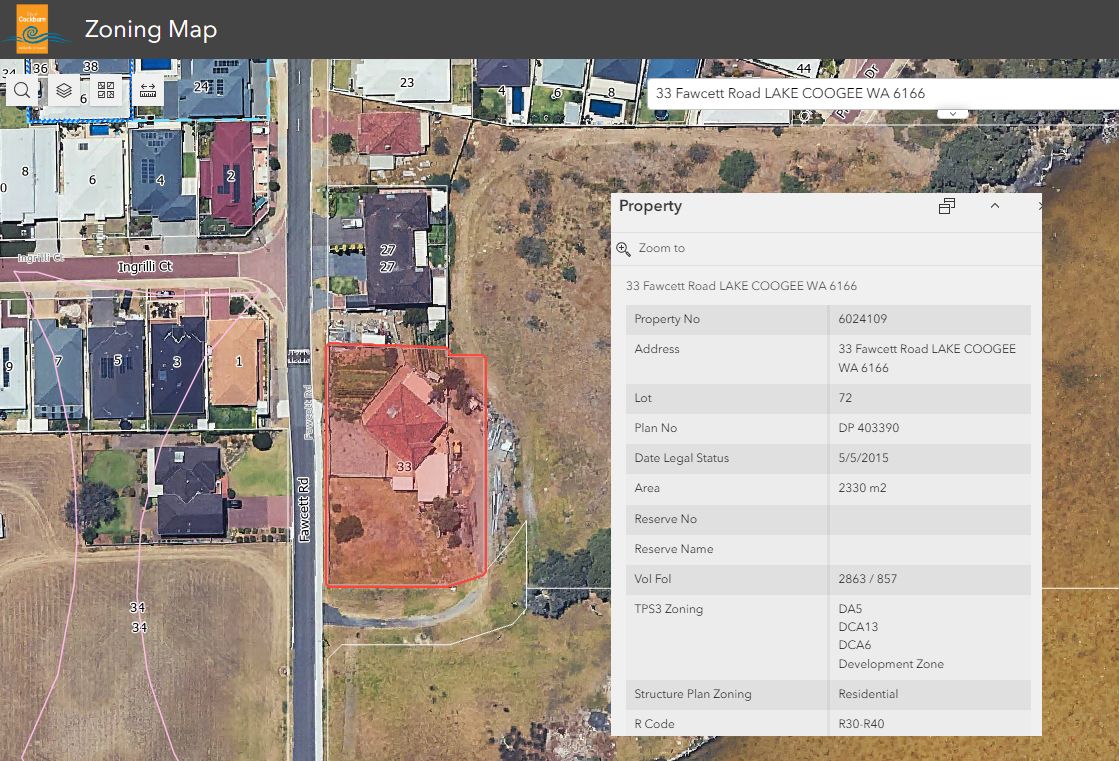Activate the measurement ruler tool

[x=148, y=88]
